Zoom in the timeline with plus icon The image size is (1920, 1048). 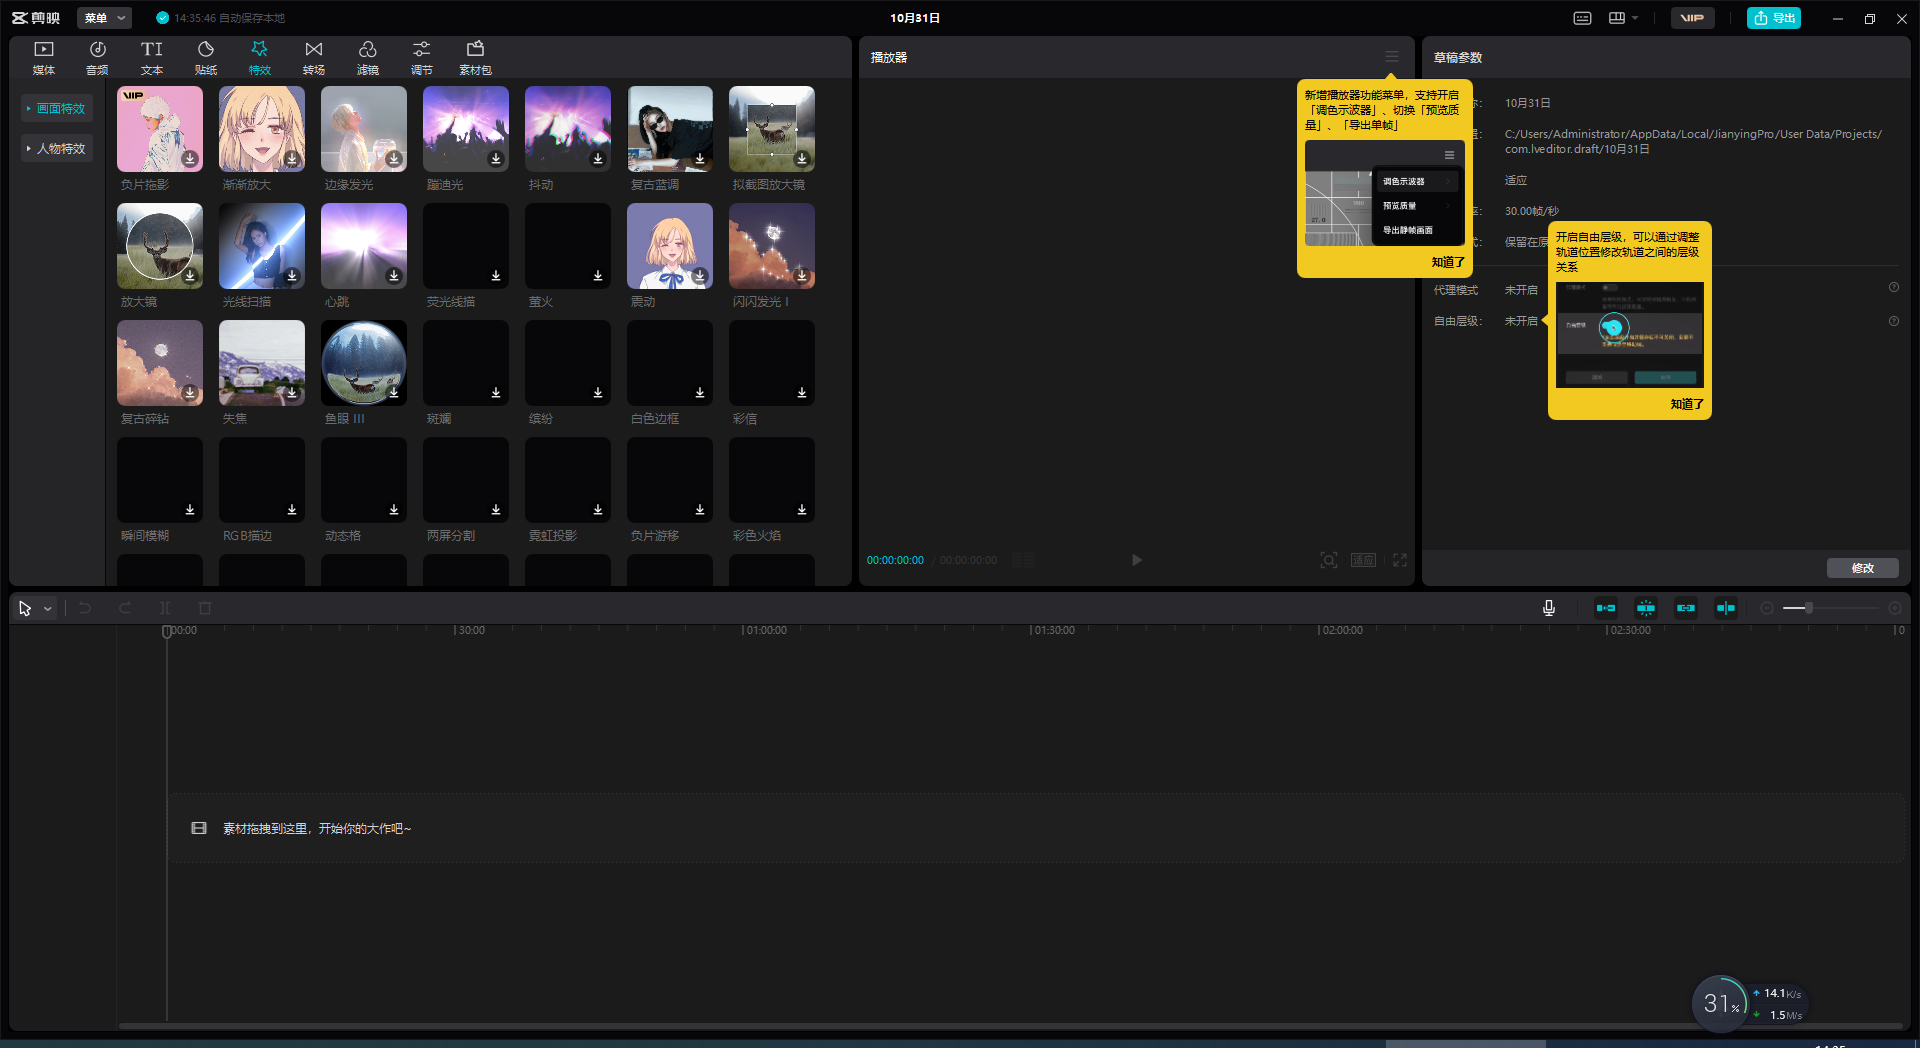[x=1895, y=608]
